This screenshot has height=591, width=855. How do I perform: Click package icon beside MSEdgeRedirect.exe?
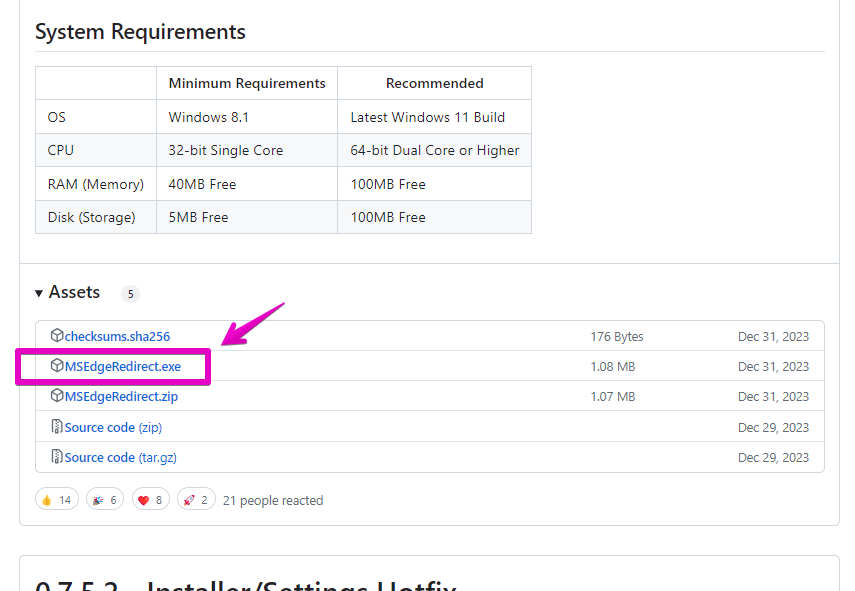57,365
